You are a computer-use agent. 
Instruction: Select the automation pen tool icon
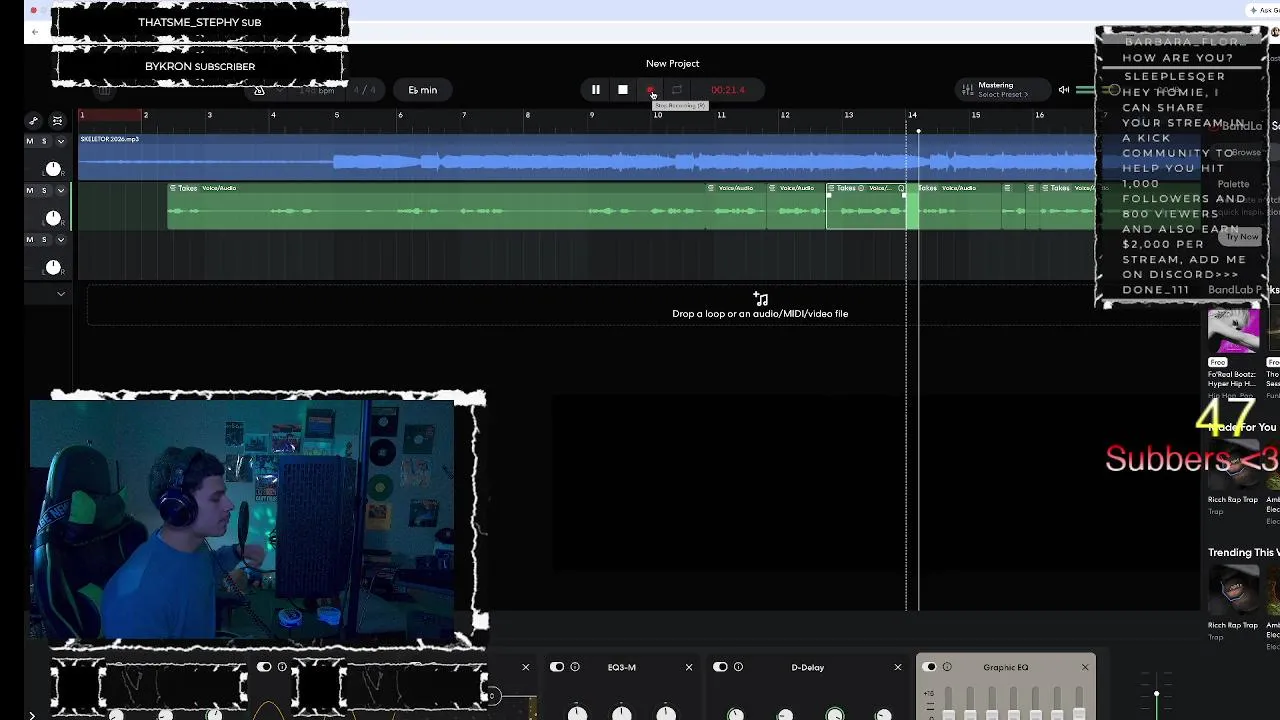33,121
